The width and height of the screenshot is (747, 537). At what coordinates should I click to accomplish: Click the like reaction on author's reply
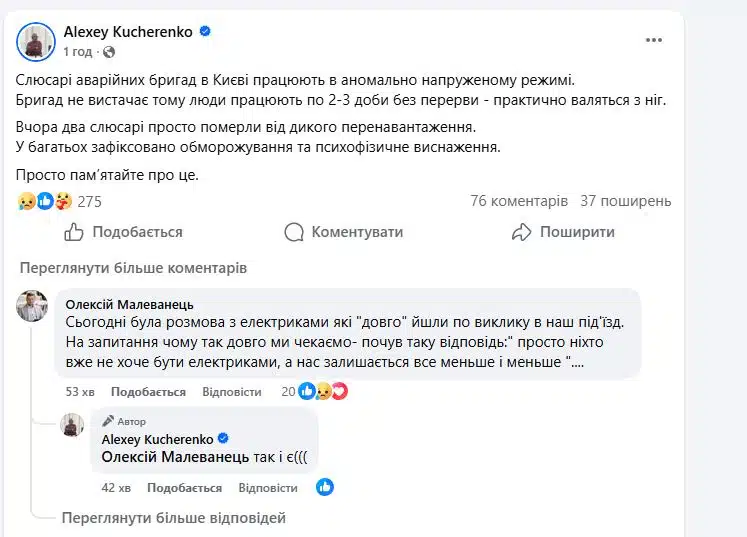pos(325,487)
